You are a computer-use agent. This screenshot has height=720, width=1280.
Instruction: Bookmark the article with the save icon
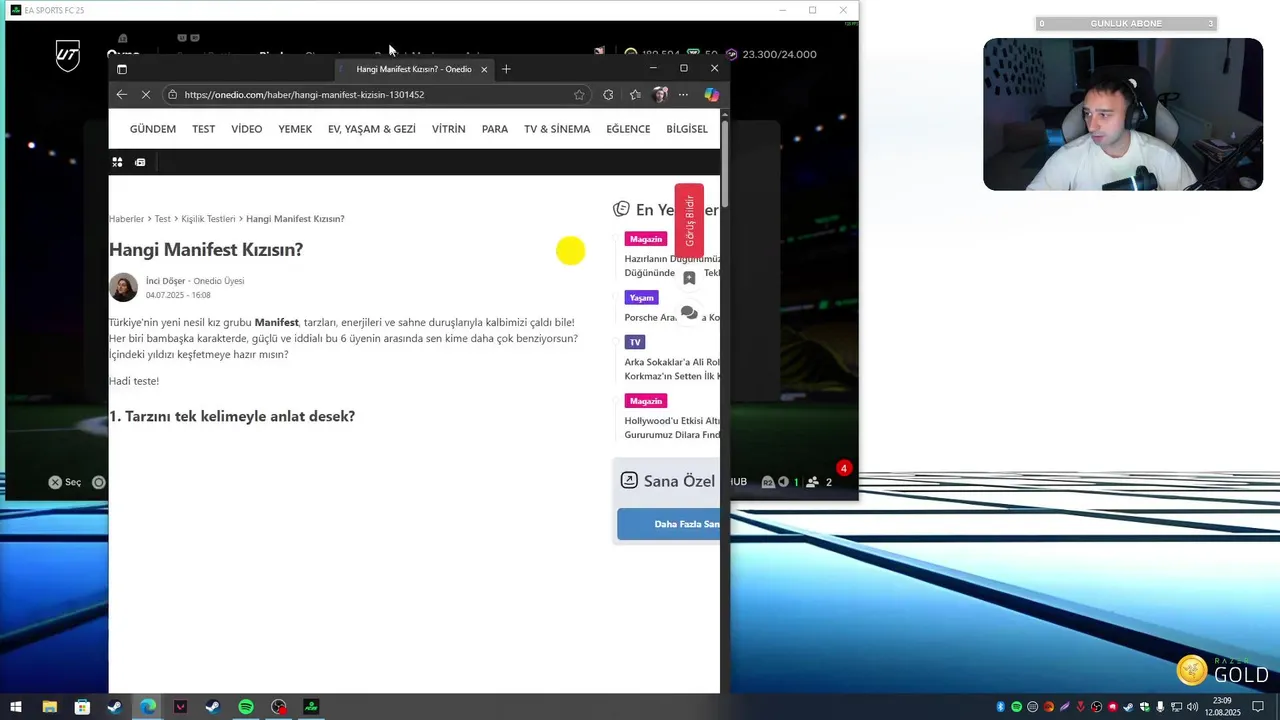click(x=689, y=278)
